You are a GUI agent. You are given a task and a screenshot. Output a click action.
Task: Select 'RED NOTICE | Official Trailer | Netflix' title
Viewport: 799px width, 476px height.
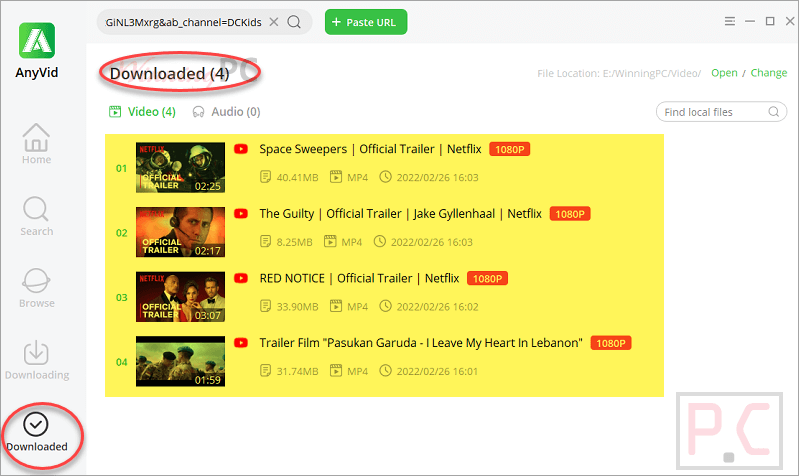(x=359, y=278)
